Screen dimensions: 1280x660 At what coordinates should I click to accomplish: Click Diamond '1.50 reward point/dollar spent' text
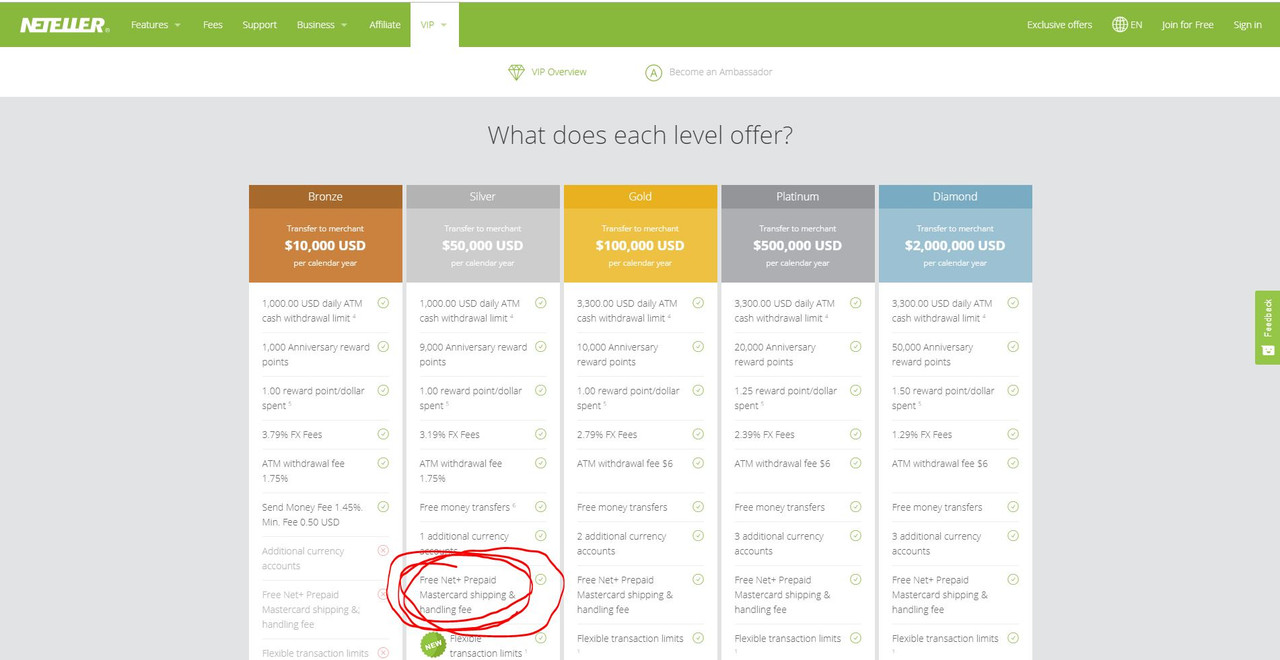(943, 398)
